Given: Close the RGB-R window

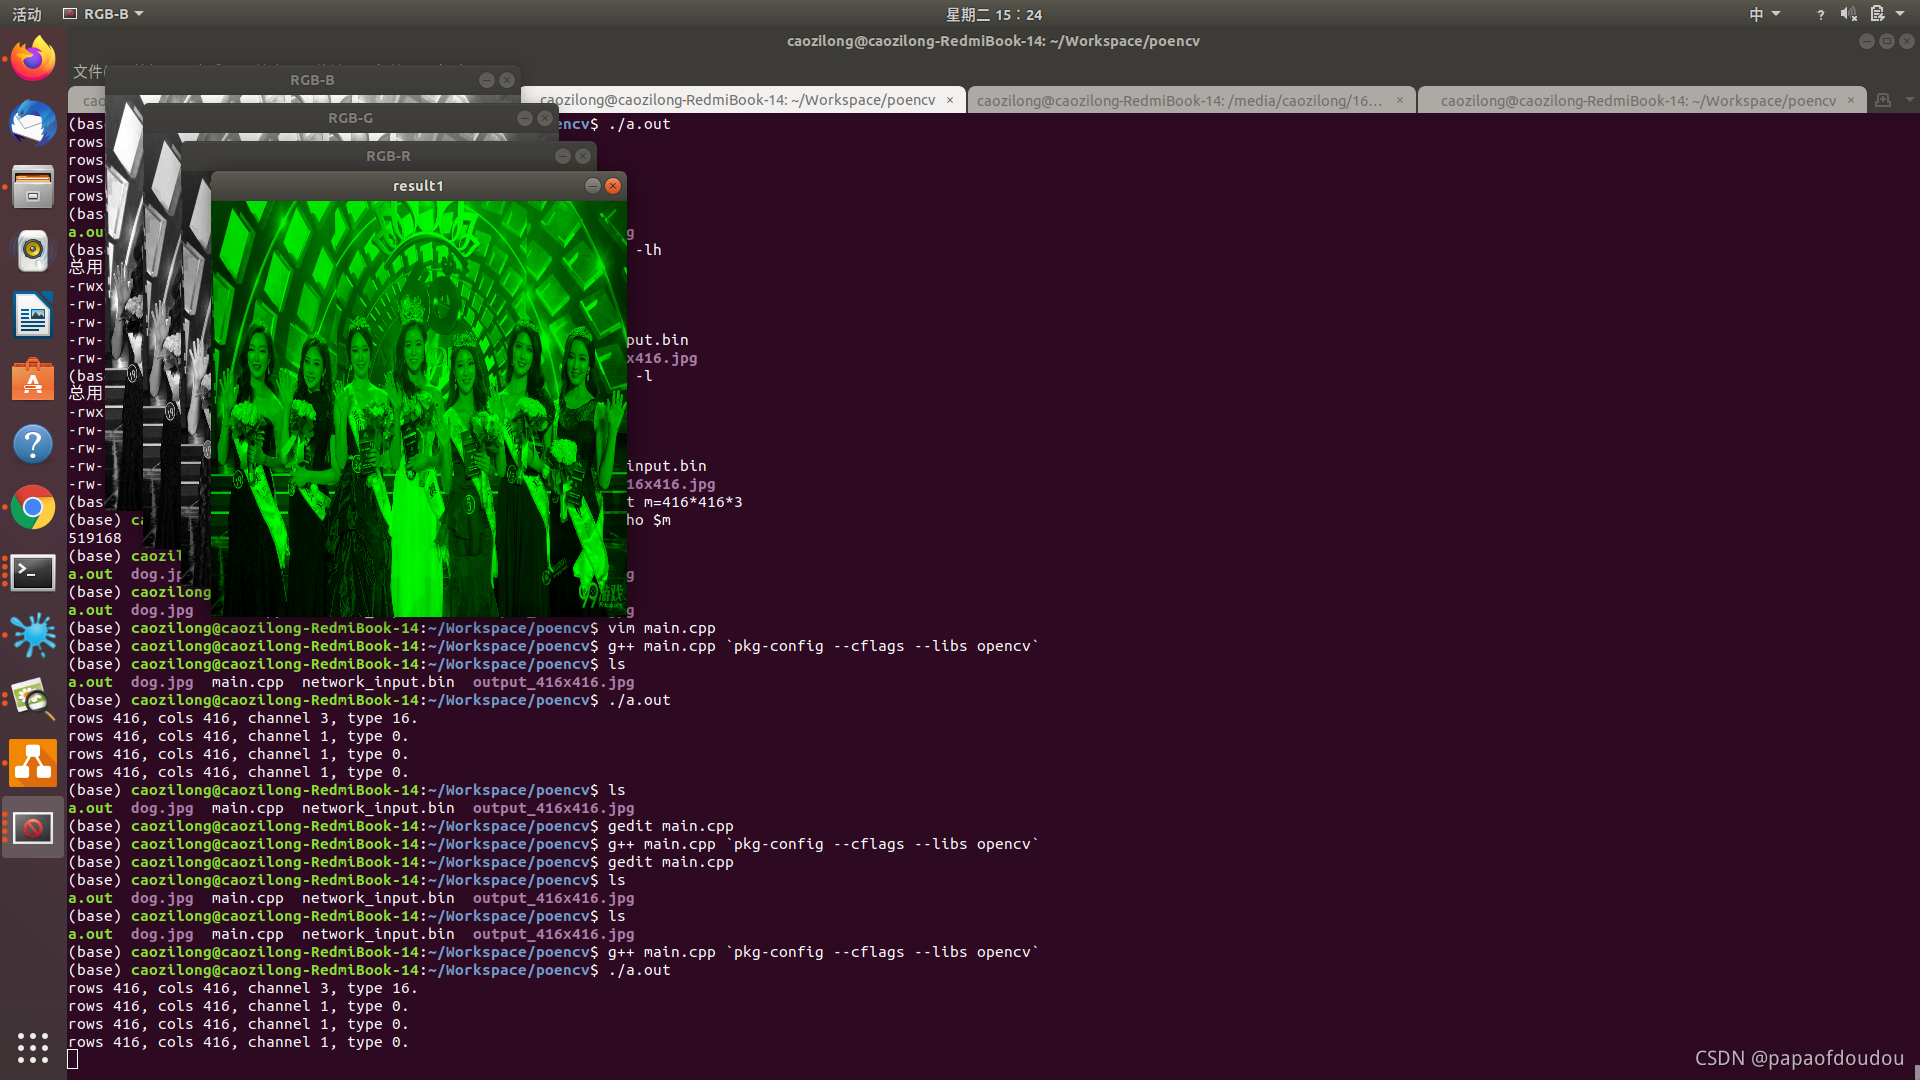Looking at the screenshot, I should tap(583, 156).
